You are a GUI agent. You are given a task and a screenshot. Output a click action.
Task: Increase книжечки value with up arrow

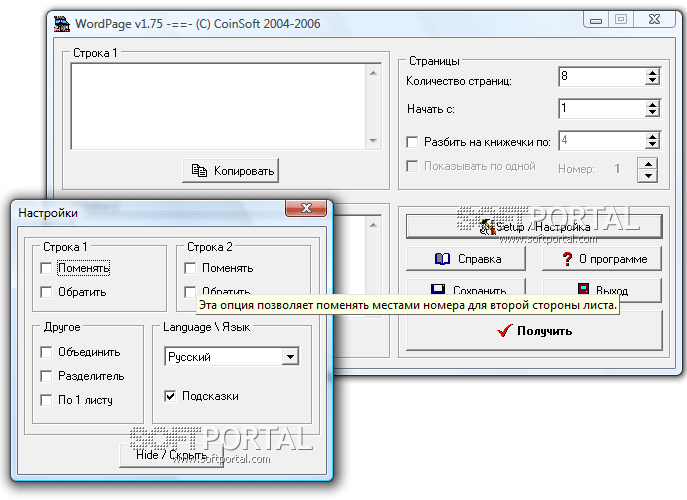(652, 137)
